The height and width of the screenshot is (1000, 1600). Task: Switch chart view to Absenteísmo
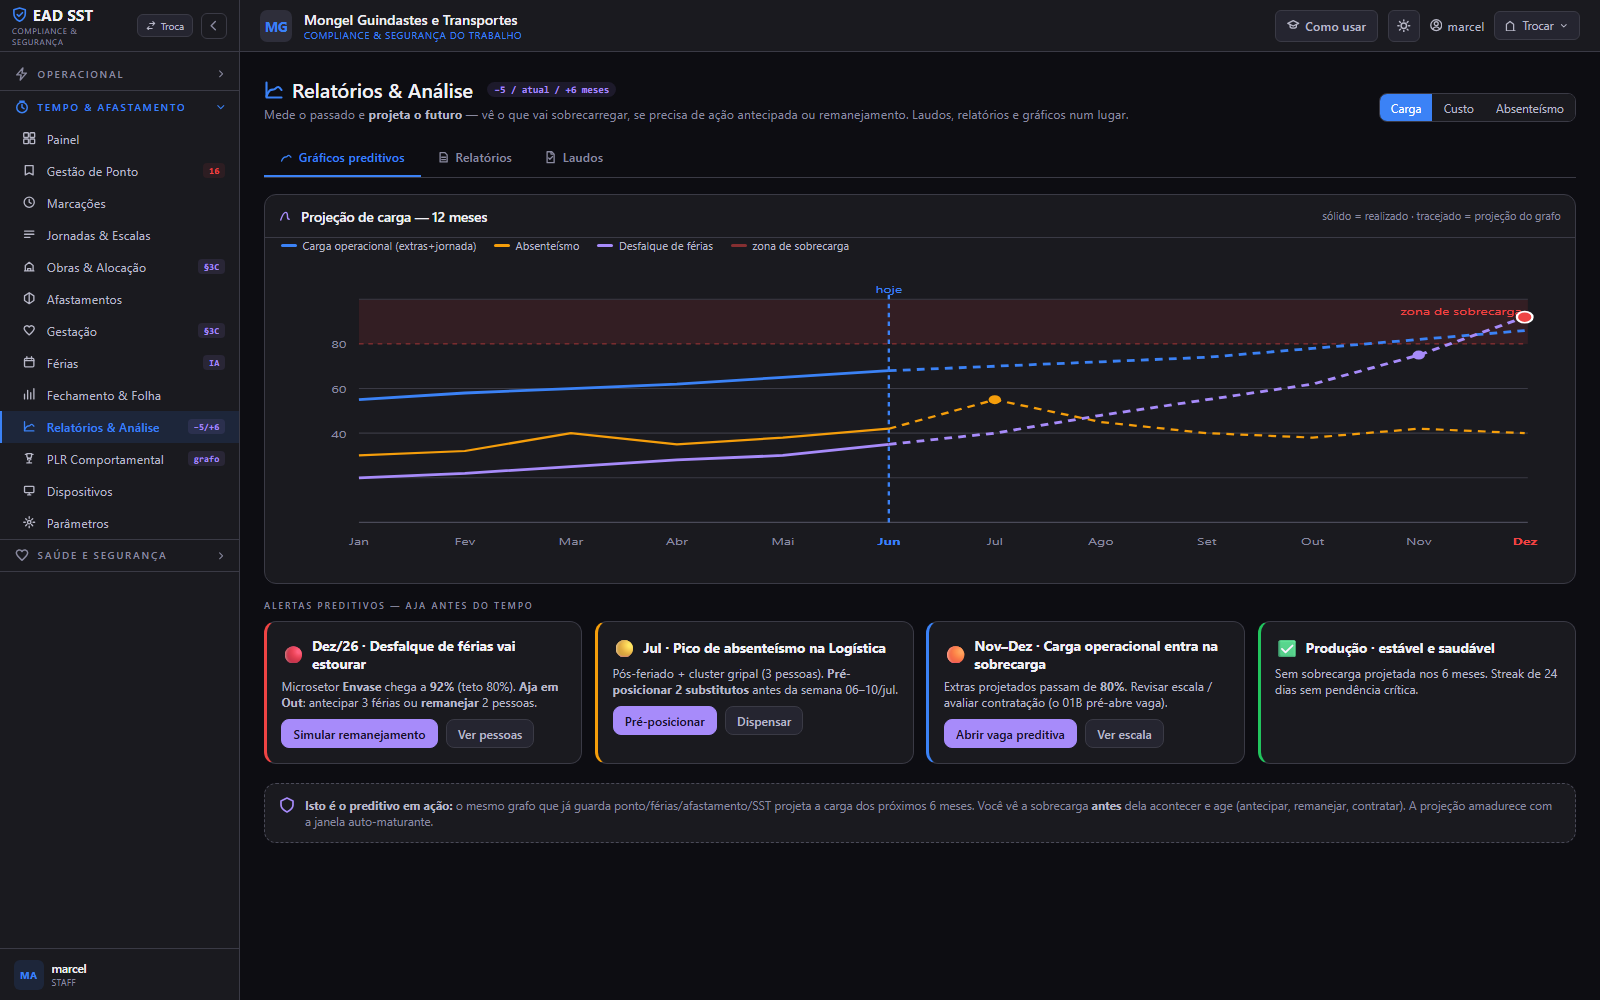tap(1529, 108)
